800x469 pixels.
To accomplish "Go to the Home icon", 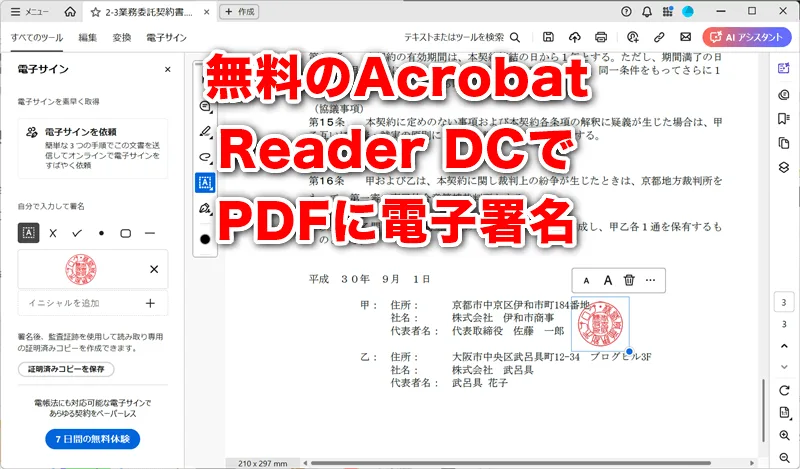I will point(70,12).
